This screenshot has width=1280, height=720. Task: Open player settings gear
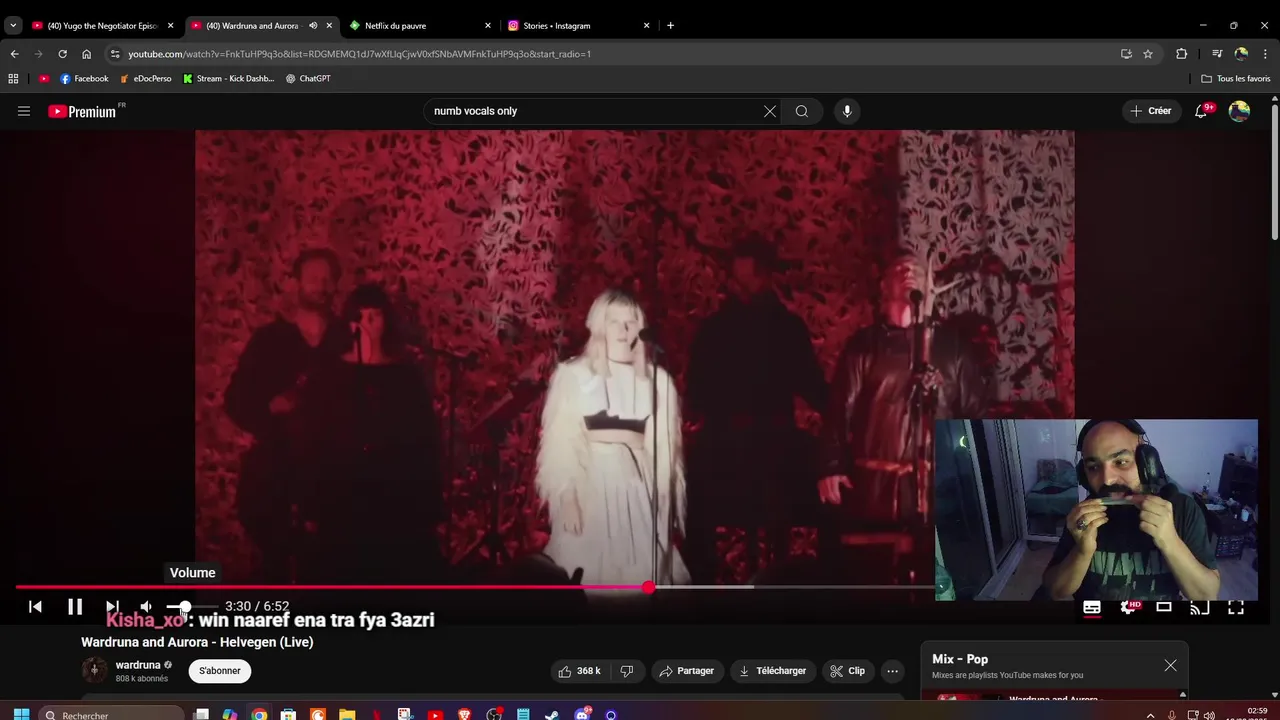(x=1128, y=607)
